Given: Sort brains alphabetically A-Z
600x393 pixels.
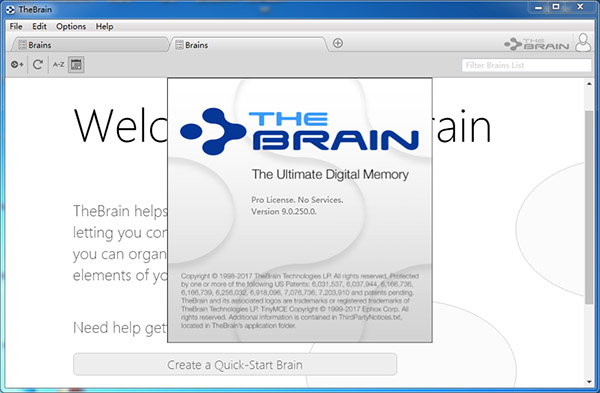Looking at the screenshot, I should coord(58,65).
